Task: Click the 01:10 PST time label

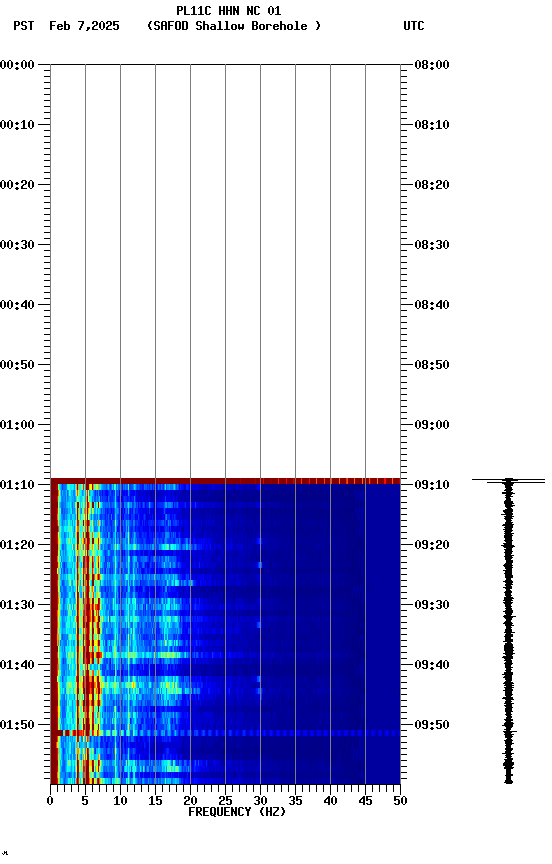Action: pyautogui.click(x=17, y=485)
